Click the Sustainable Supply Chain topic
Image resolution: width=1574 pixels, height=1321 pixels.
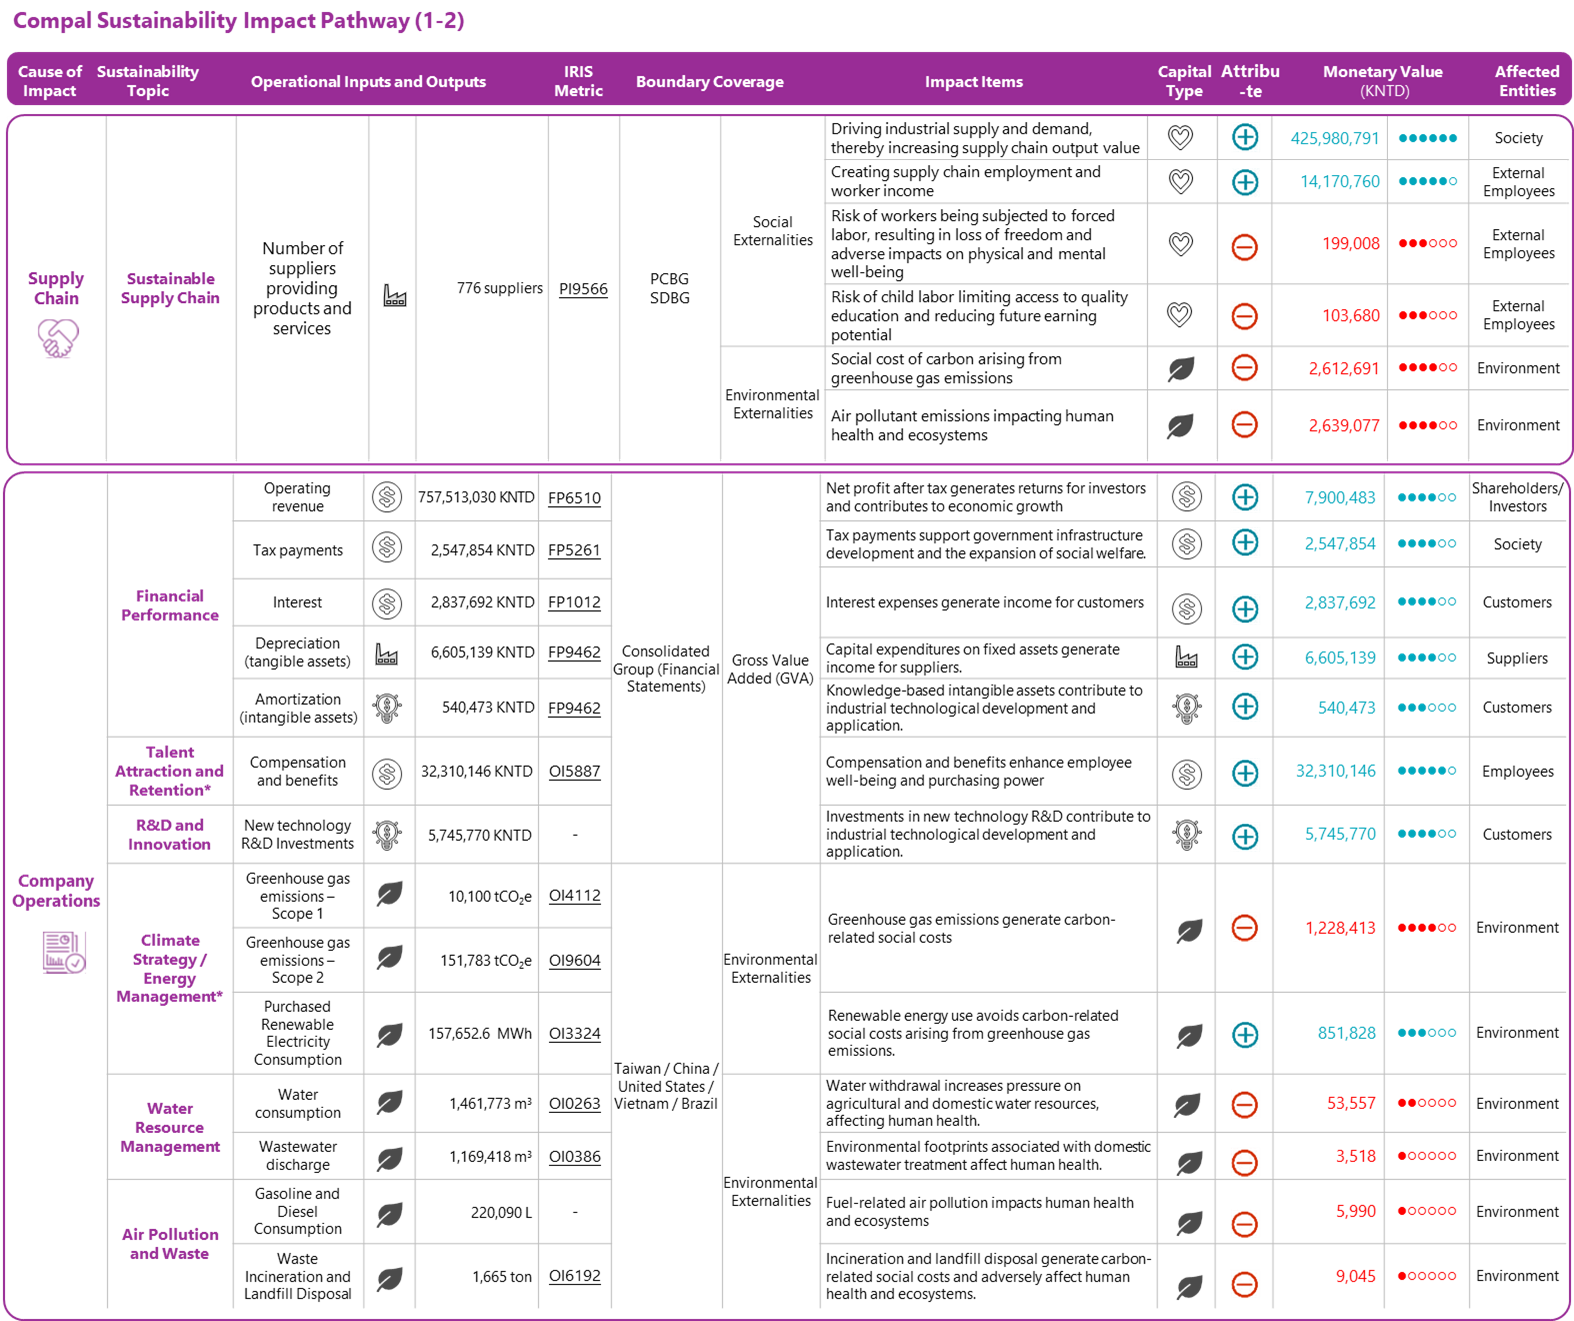170,288
